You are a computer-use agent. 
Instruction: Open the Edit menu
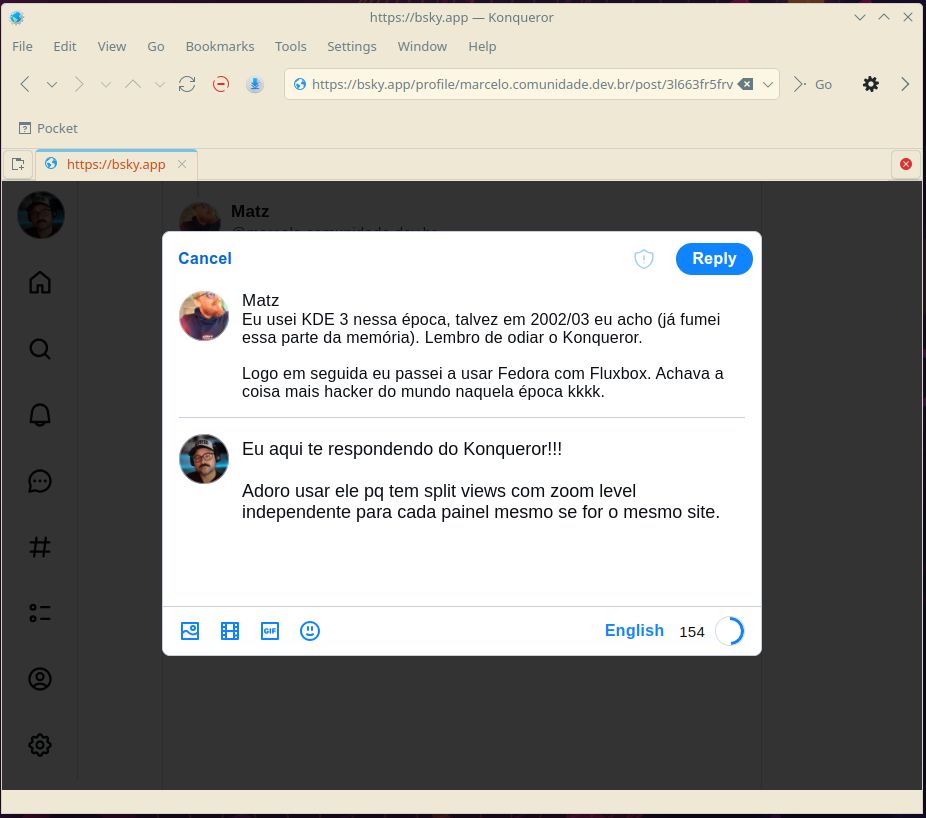pyautogui.click(x=65, y=46)
